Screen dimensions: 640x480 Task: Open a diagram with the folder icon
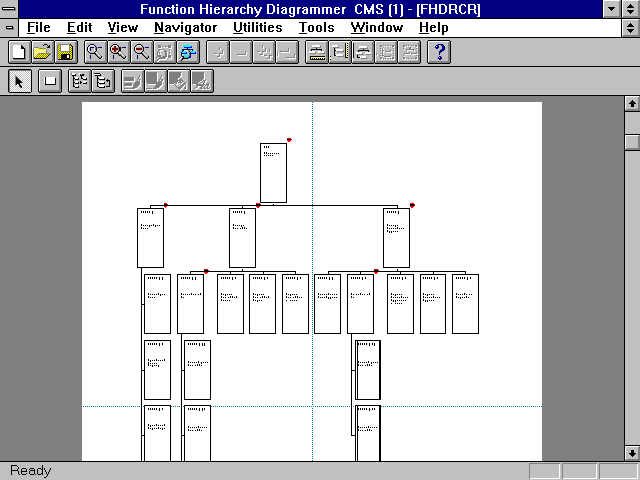[42, 52]
